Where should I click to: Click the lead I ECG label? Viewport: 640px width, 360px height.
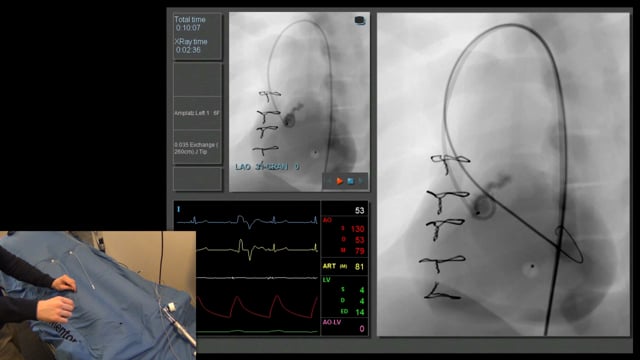point(178,209)
